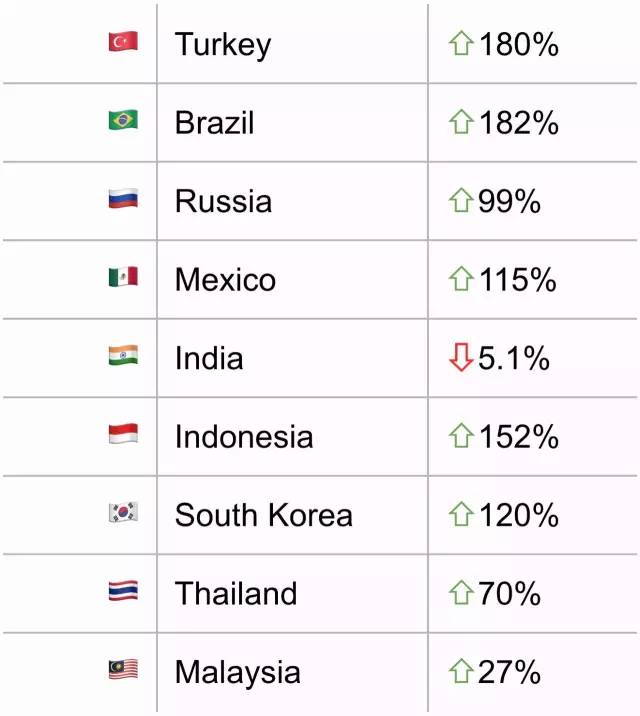Image resolution: width=640 pixels, height=716 pixels.
Task: Select the Mexico flag icon
Action: click(x=123, y=277)
